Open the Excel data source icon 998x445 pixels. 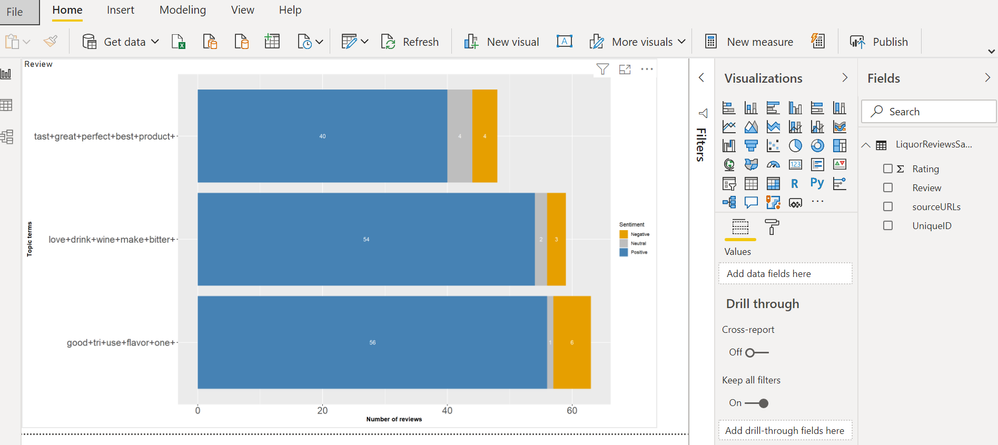tap(179, 42)
